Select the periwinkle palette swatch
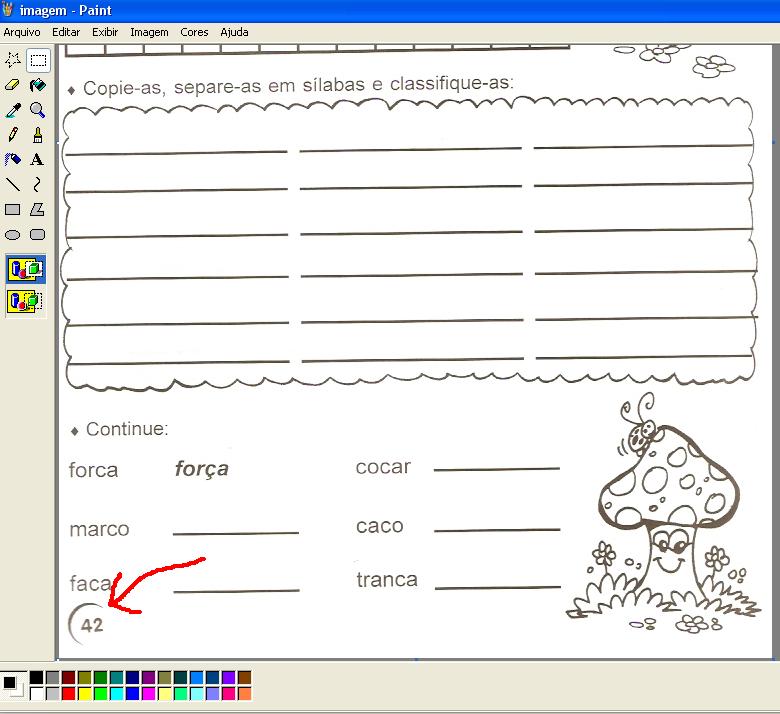The image size is (780, 714). click(x=212, y=693)
